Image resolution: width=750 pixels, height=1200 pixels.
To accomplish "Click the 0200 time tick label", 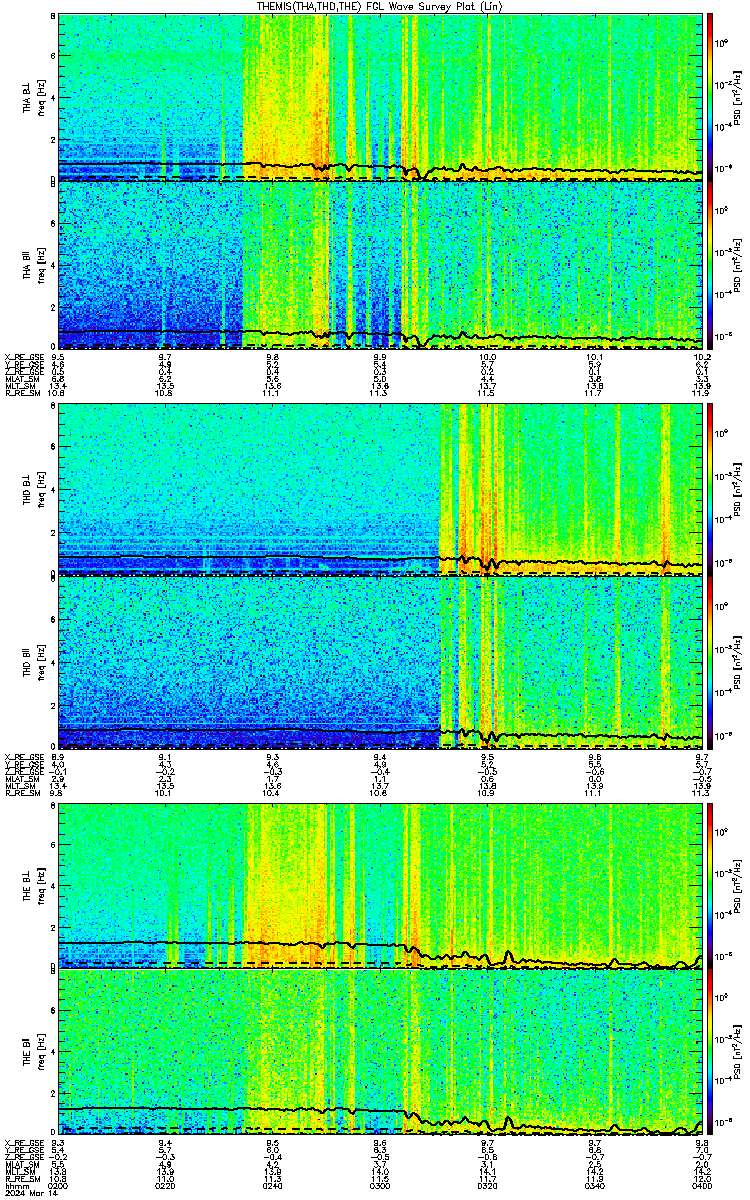I will [x=58, y=1187].
